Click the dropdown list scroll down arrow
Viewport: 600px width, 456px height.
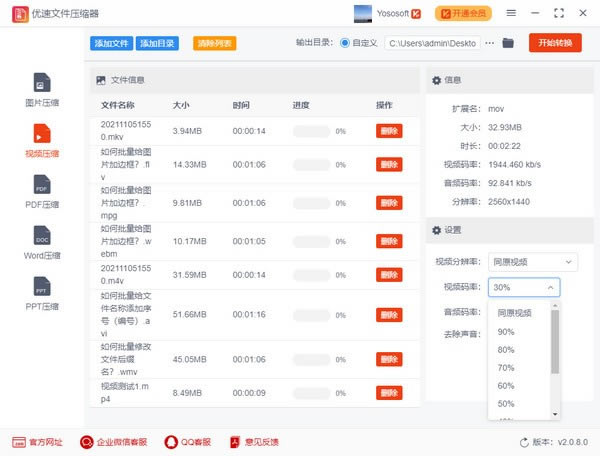click(x=555, y=414)
